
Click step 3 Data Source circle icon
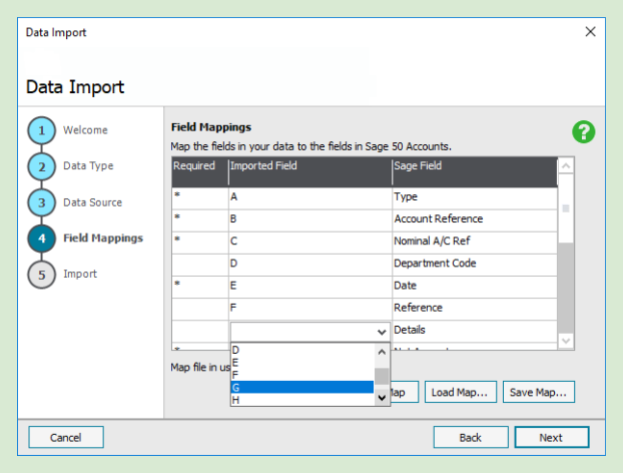(x=42, y=203)
